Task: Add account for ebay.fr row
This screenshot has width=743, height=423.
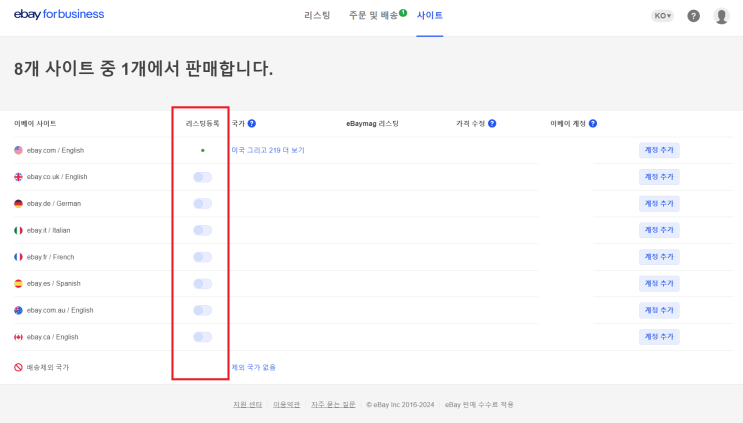Action: tap(659, 257)
